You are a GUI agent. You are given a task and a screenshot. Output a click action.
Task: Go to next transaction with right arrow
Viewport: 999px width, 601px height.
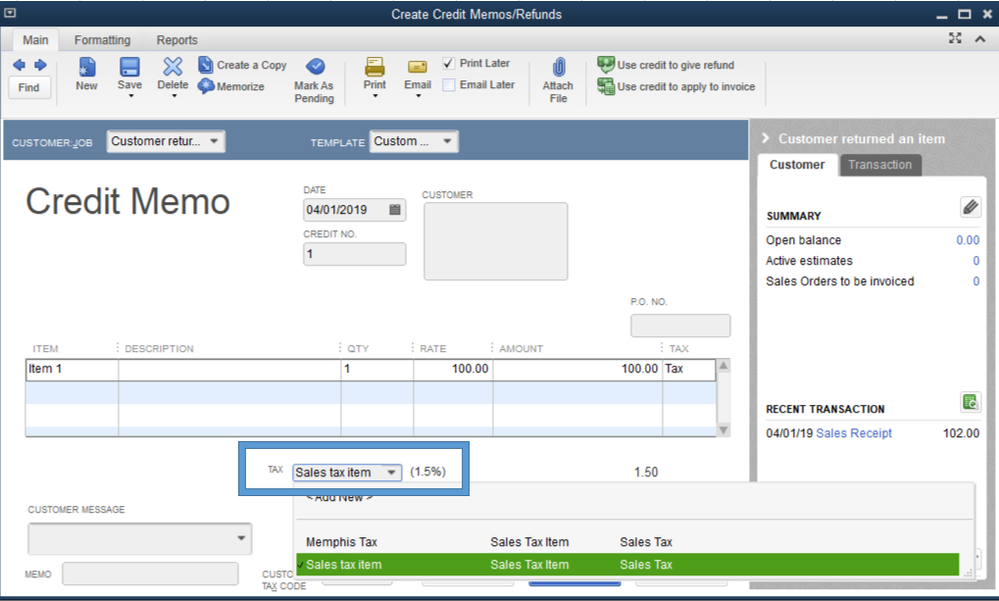click(x=40, y=64)
